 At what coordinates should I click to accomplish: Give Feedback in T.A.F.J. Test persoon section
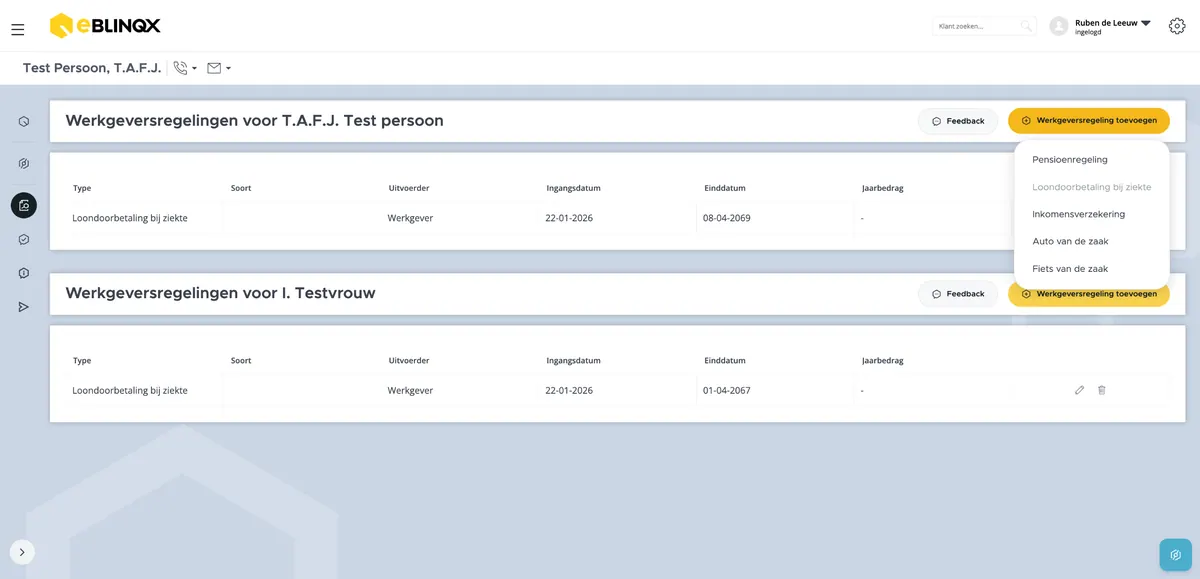tap(958, 121)
